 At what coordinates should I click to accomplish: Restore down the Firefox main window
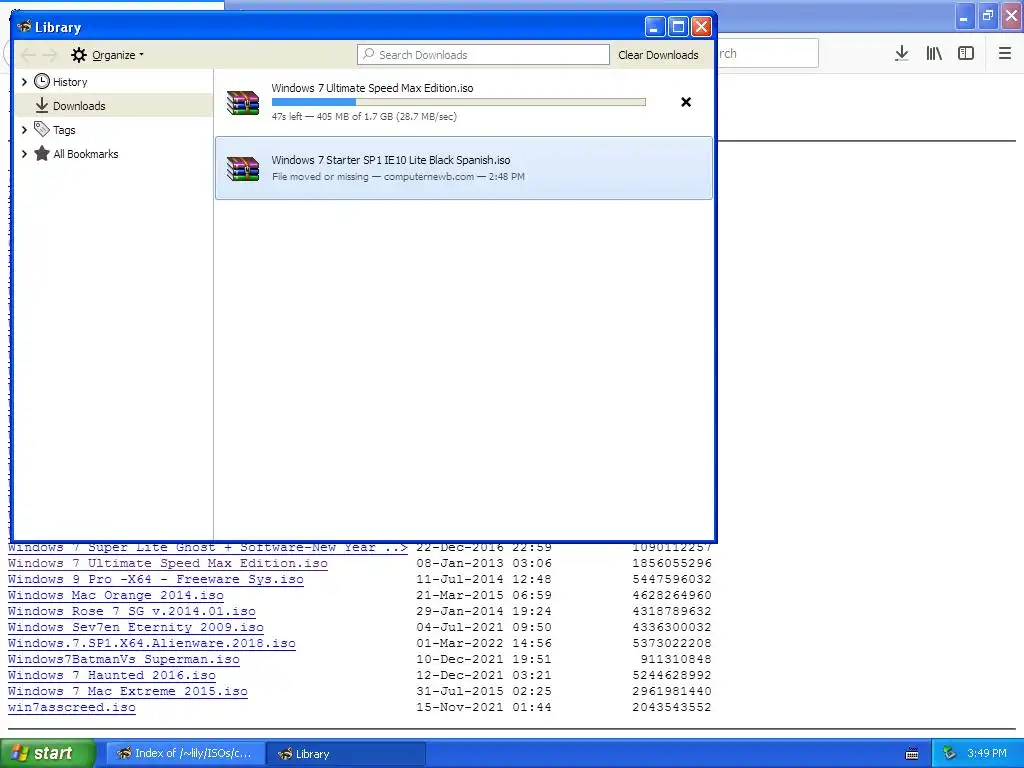(988, 16)
